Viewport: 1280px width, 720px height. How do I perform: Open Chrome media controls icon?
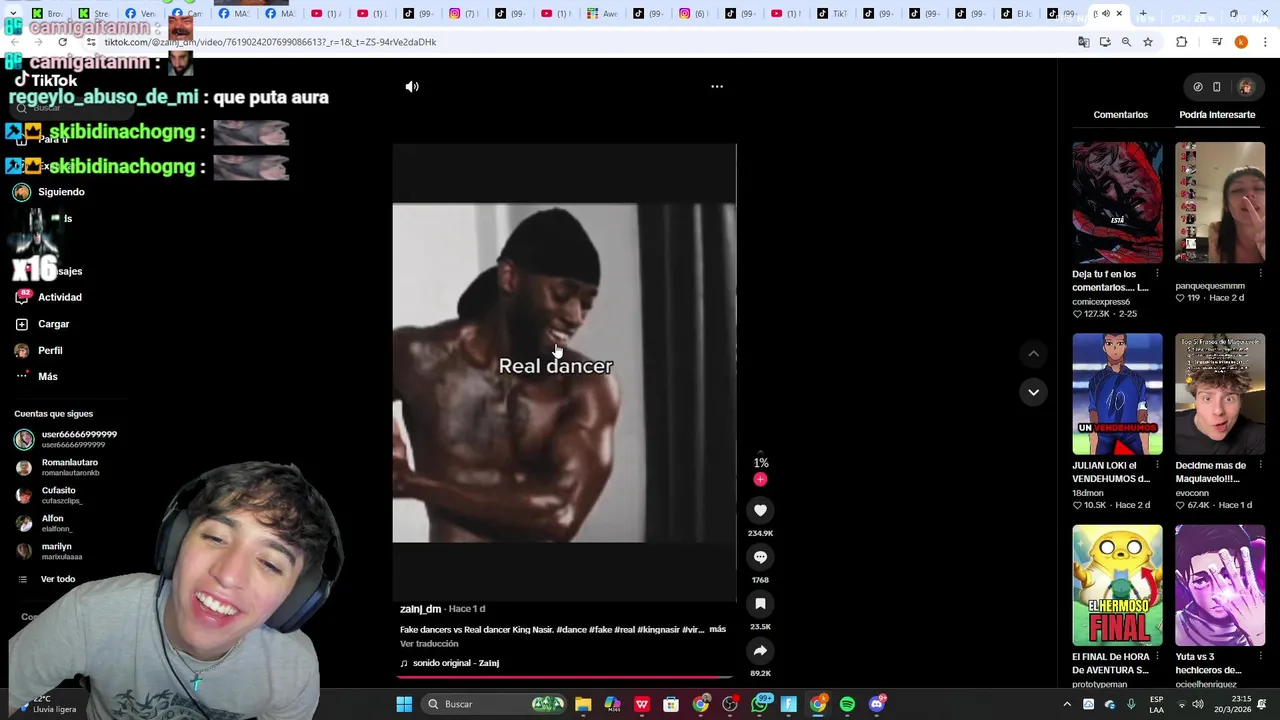click(x=1217, y=42)
